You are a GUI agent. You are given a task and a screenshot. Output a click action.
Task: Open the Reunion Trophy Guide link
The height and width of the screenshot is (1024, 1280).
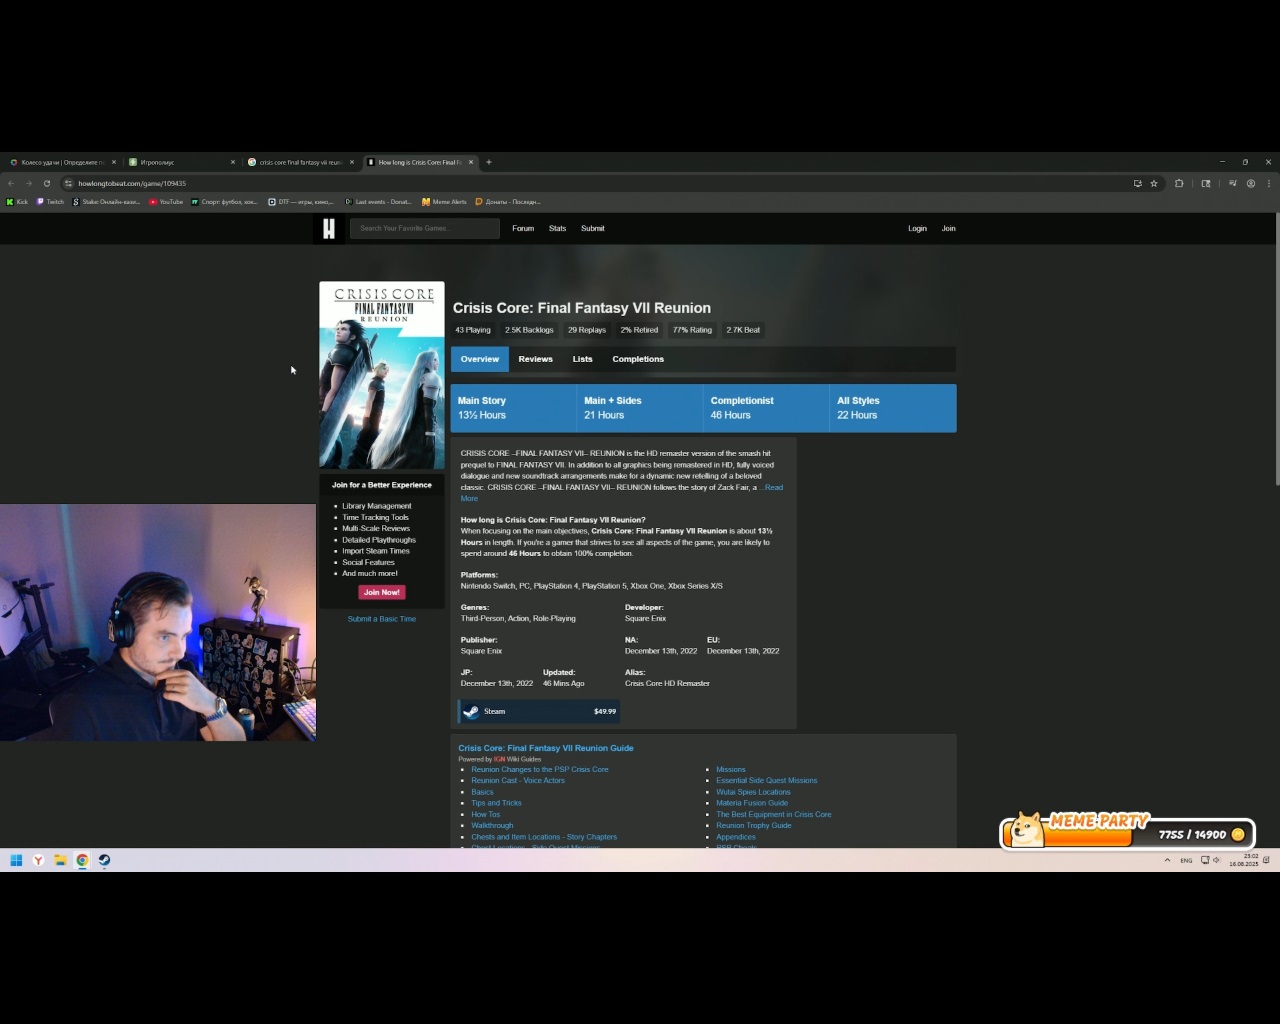[x=754, y=826]
